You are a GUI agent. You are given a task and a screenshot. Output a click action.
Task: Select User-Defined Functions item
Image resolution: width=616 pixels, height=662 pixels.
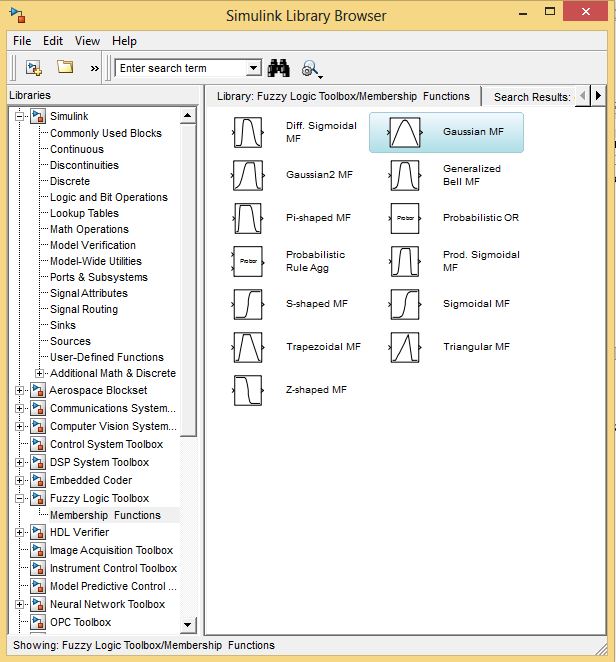pyautogui.click(x=107, y=357)
